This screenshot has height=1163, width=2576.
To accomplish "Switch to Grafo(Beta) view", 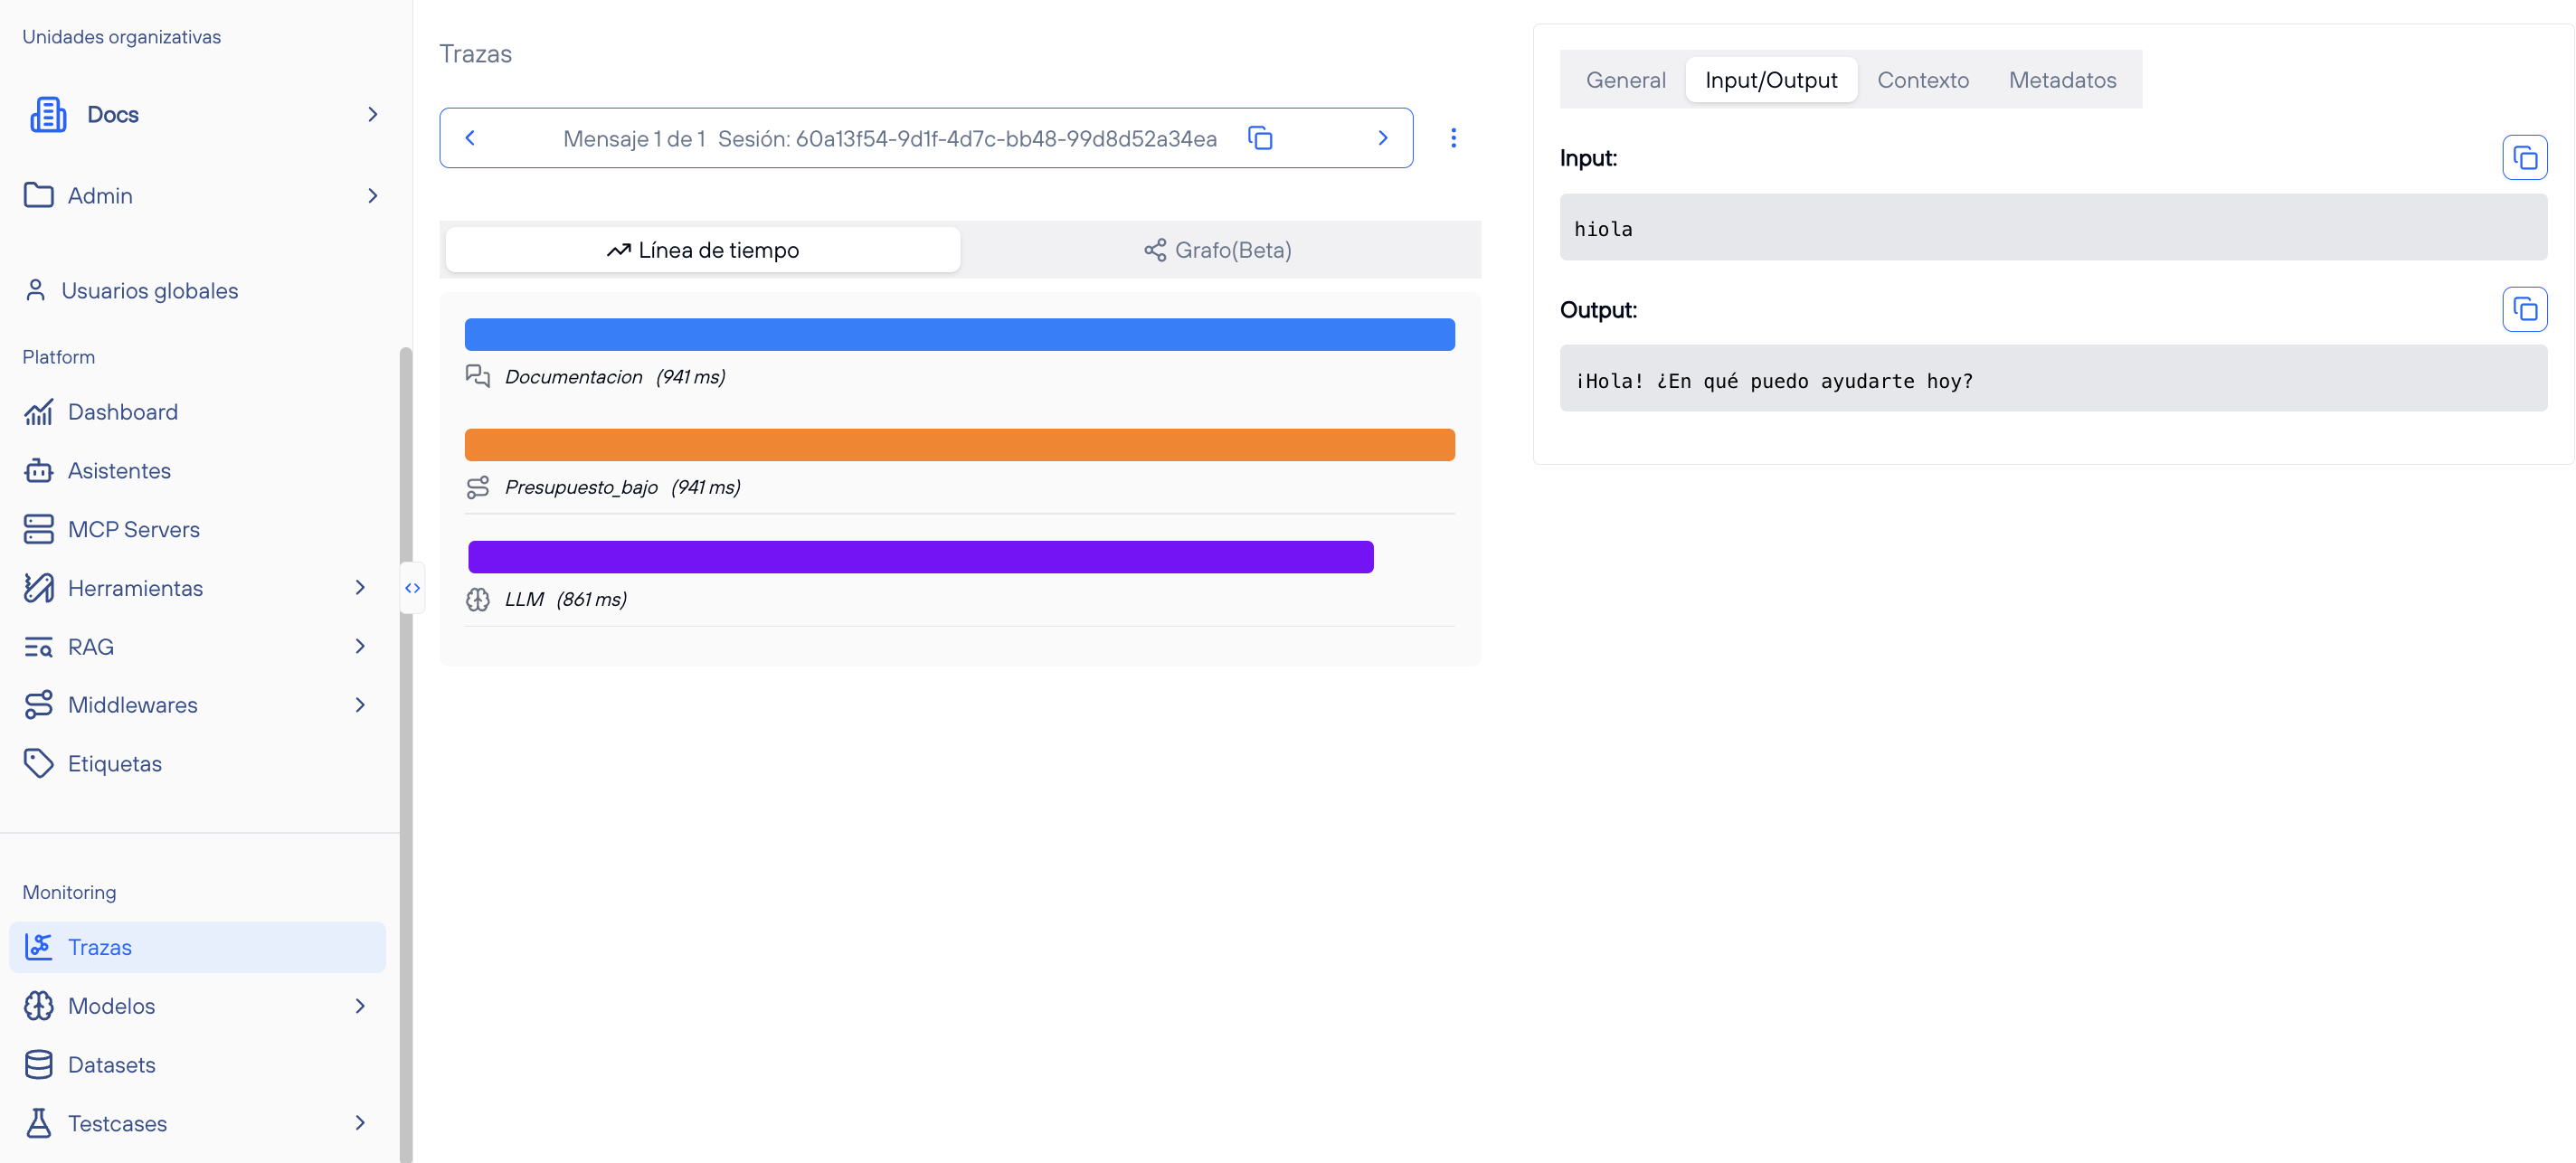I will pyautogui.click(x=1218, y=250).
